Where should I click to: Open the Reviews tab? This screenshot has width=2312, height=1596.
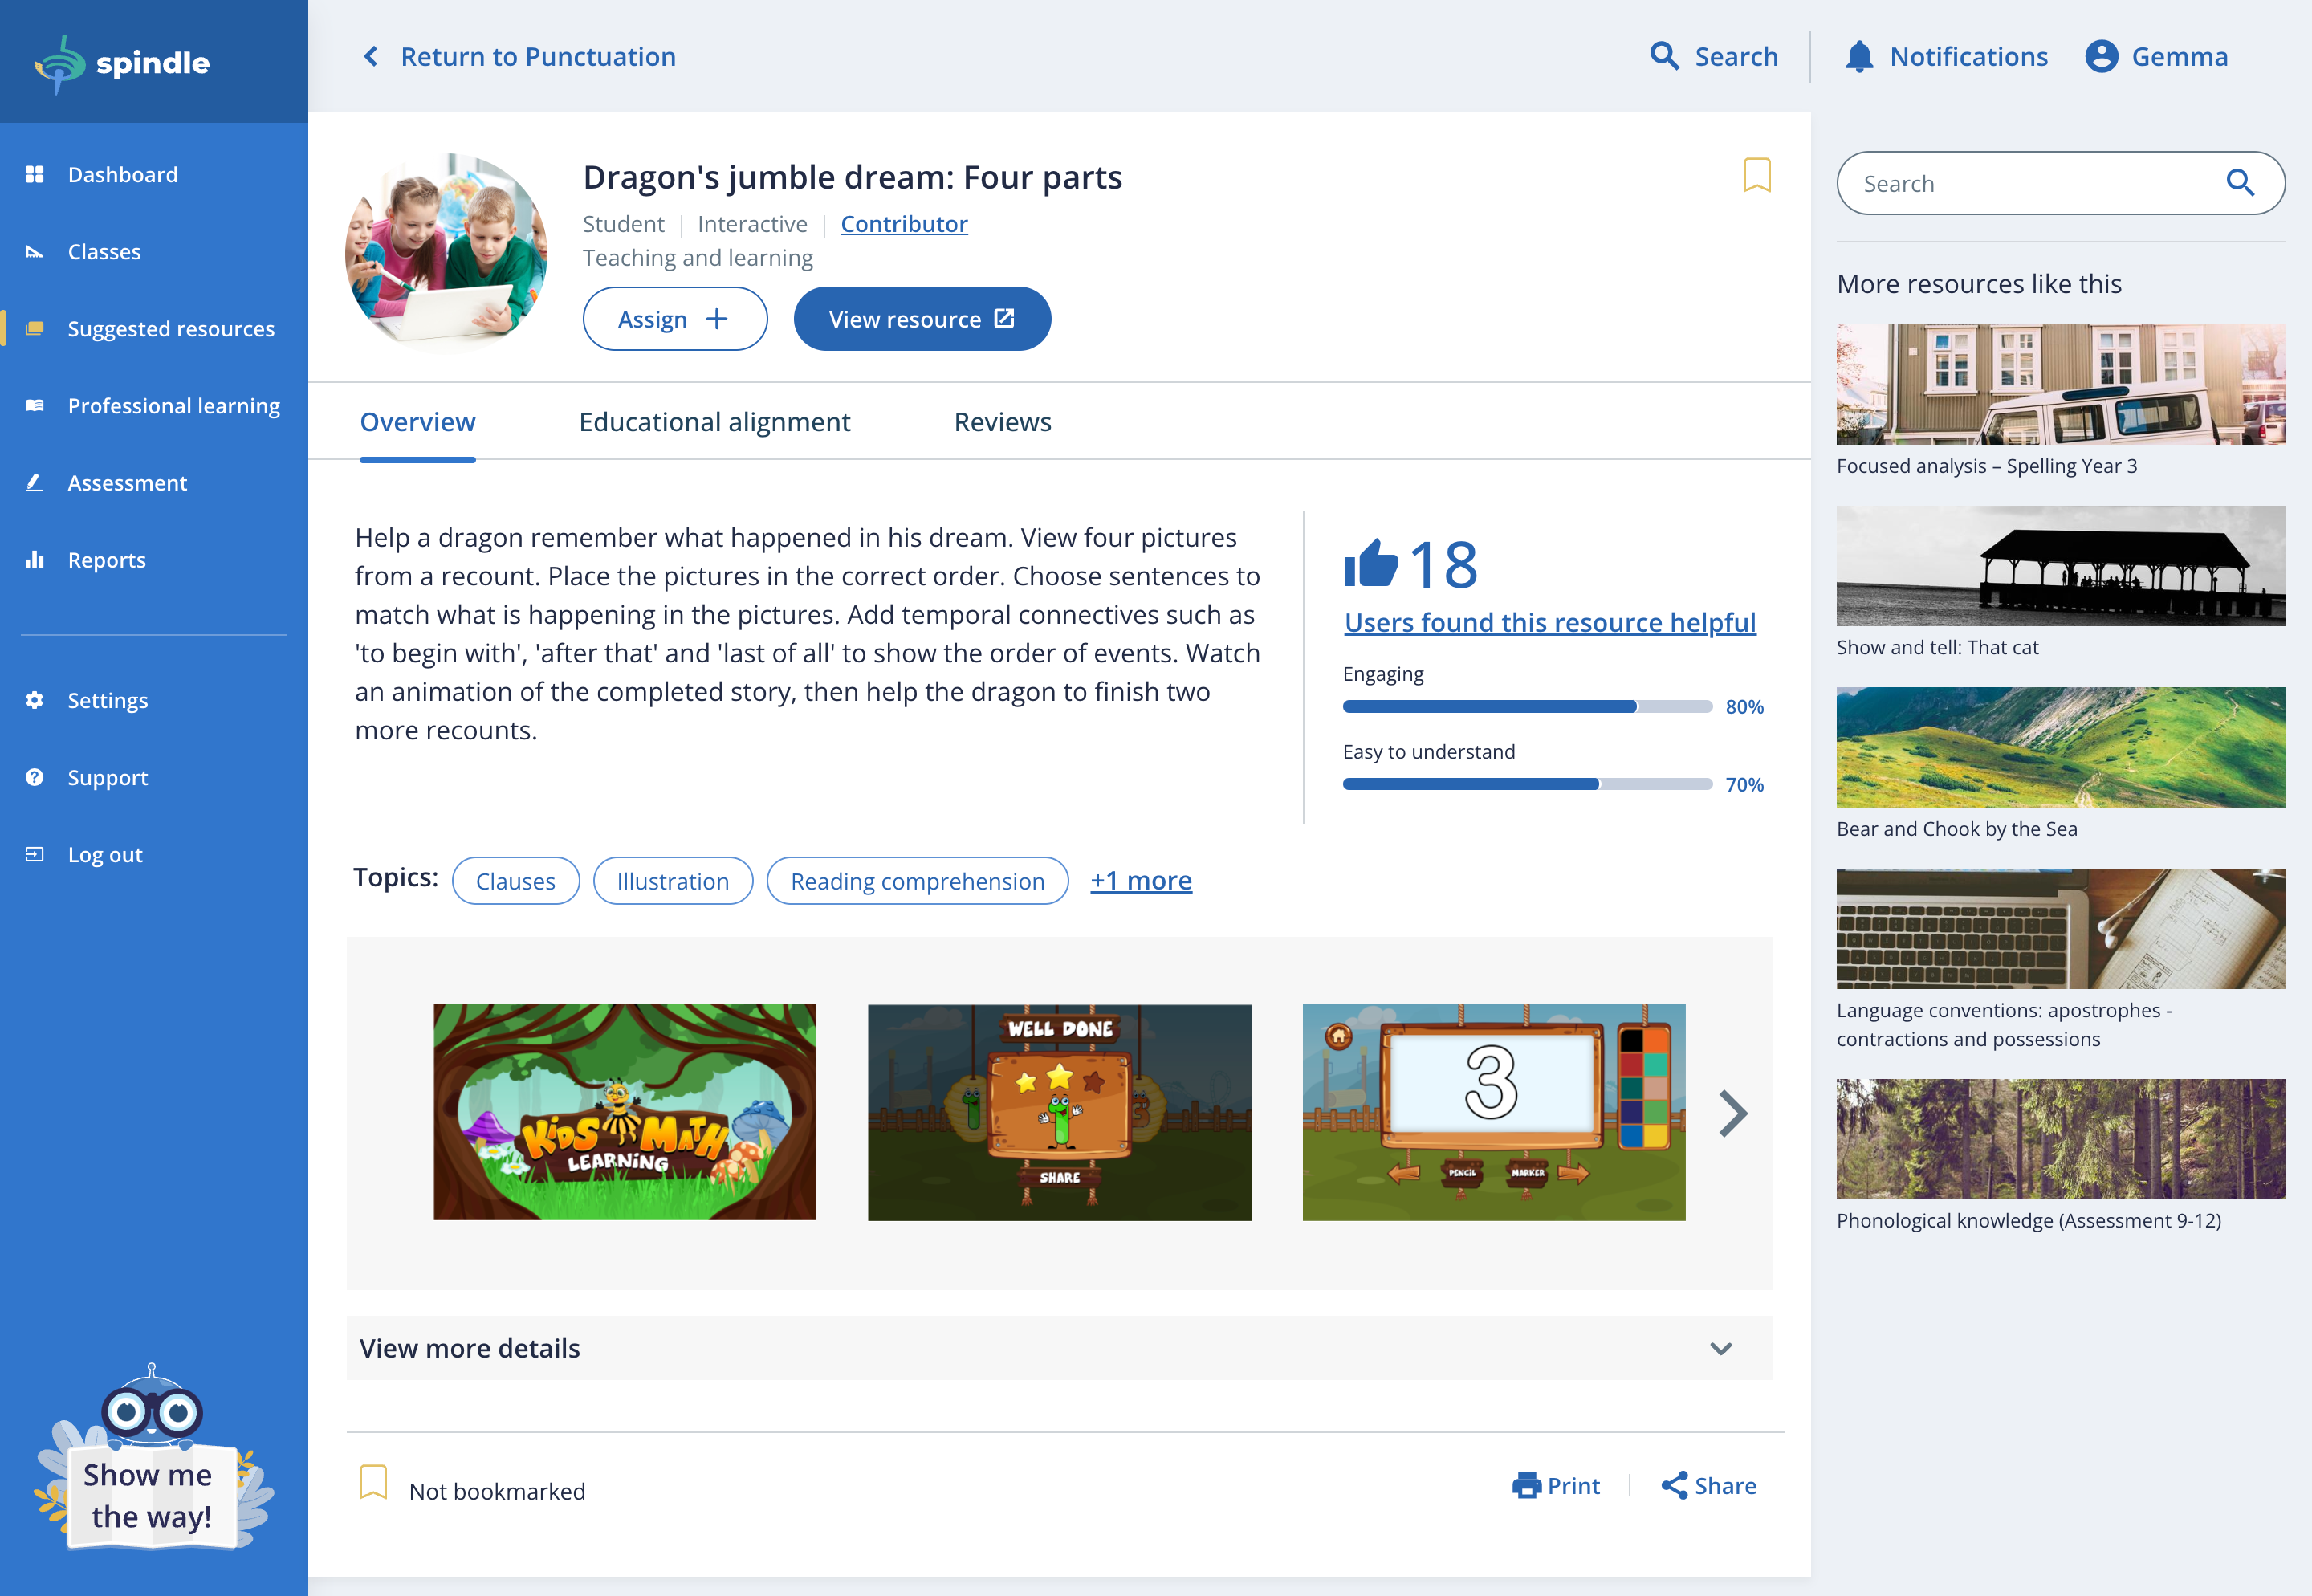(x=1002, y=422)
